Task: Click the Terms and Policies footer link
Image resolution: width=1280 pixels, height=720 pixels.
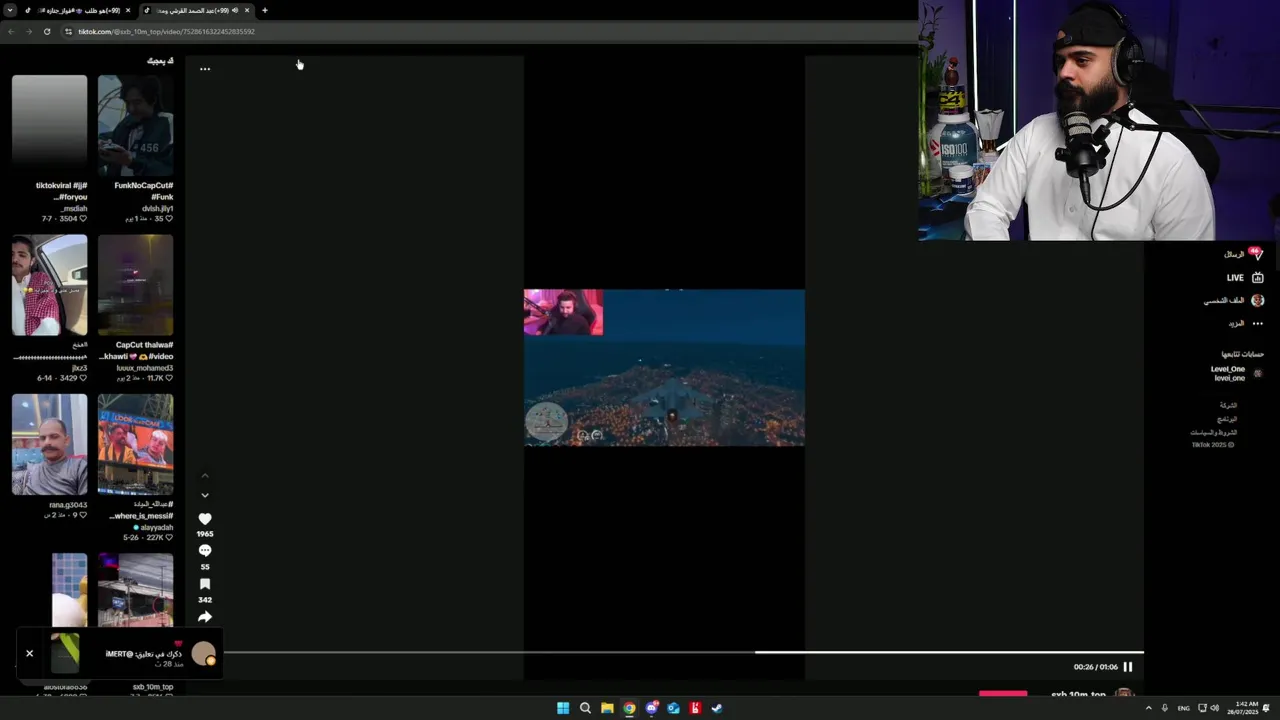Action: (1213, 432)
